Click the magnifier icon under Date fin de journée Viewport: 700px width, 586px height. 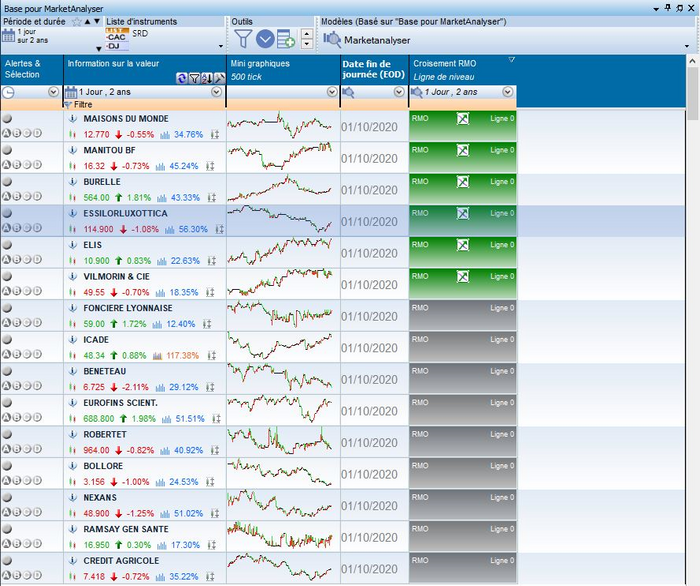click(348, 92)
